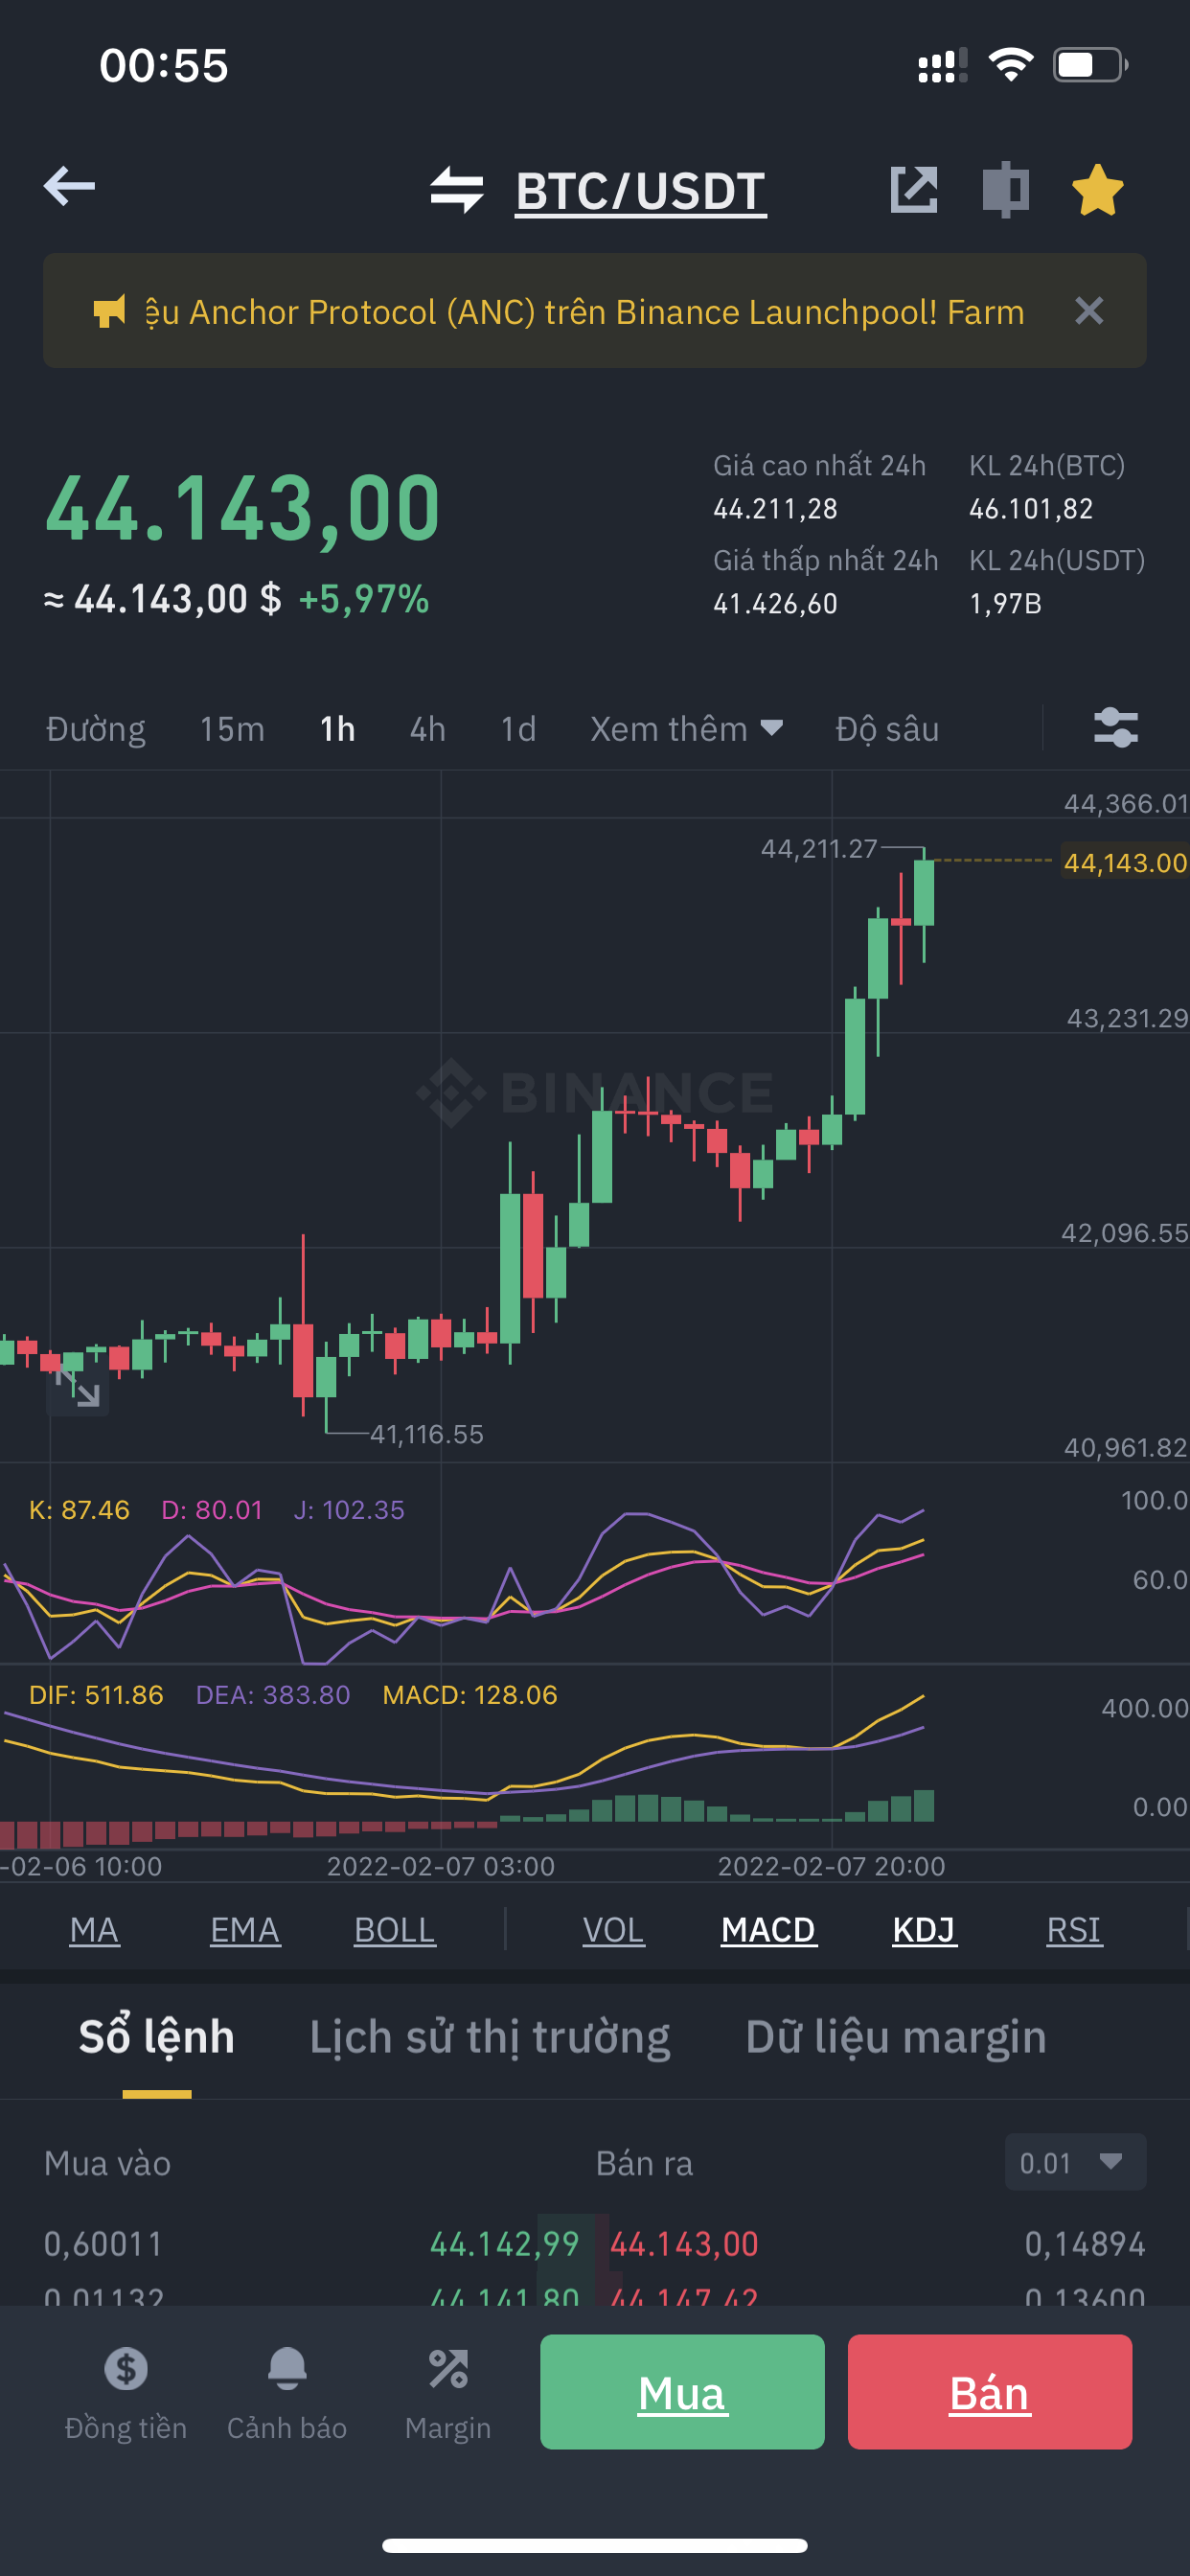Switch to Lịch sử thị trường tab

(490, 2037)
